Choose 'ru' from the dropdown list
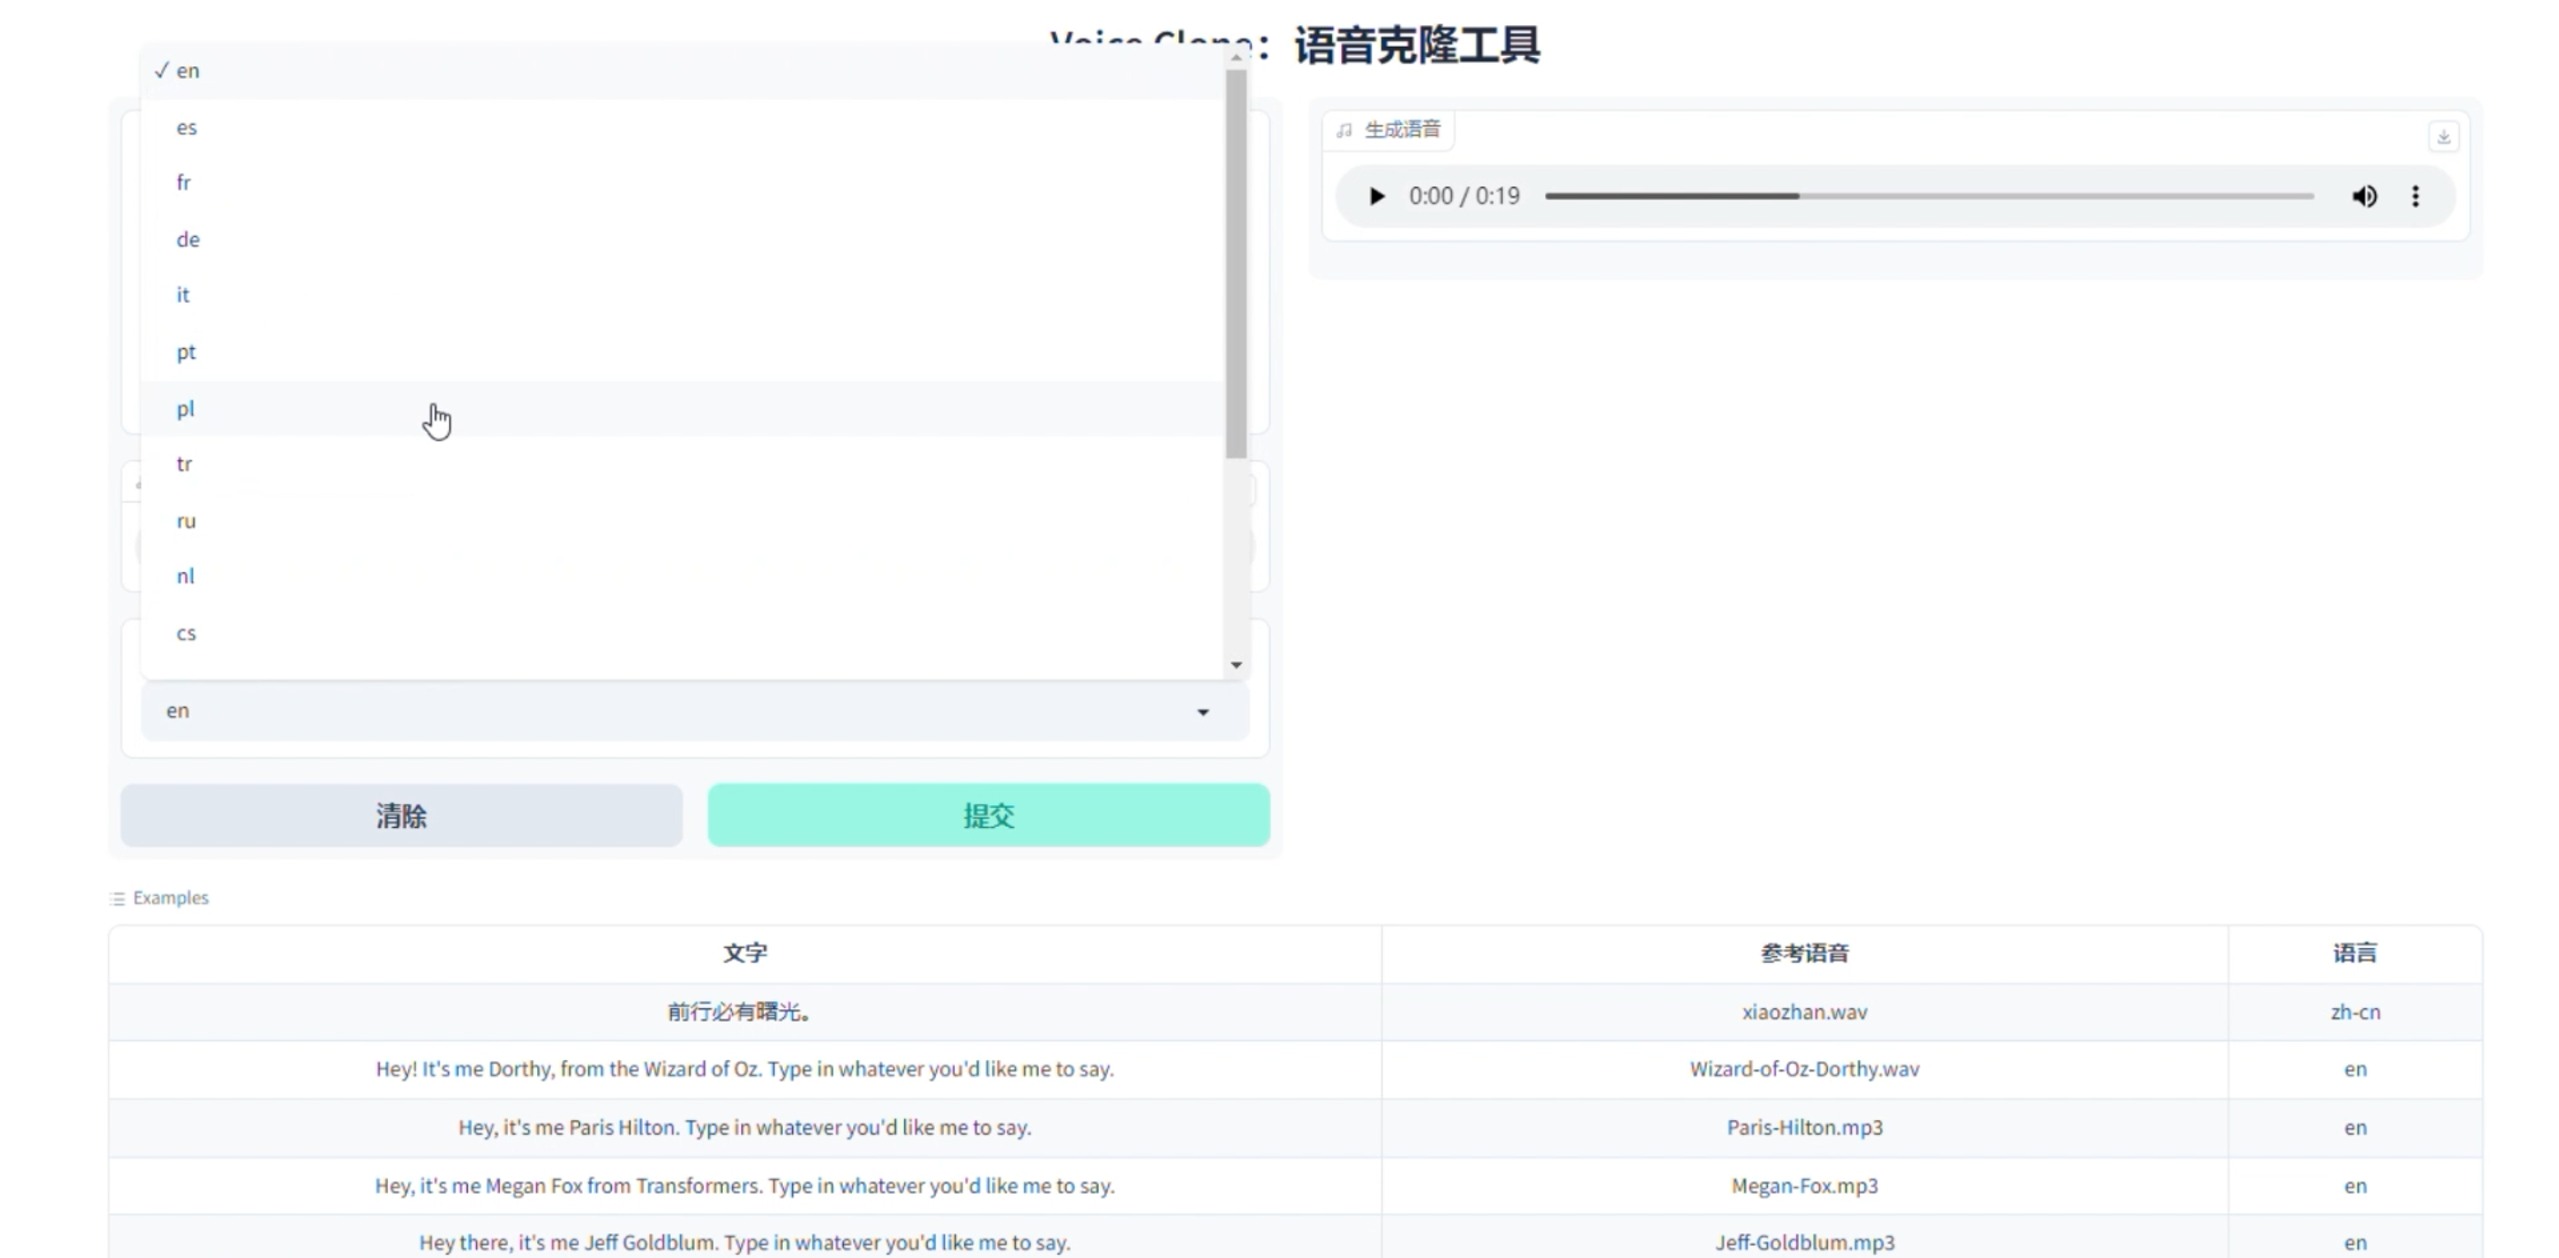 pos(186,521)
